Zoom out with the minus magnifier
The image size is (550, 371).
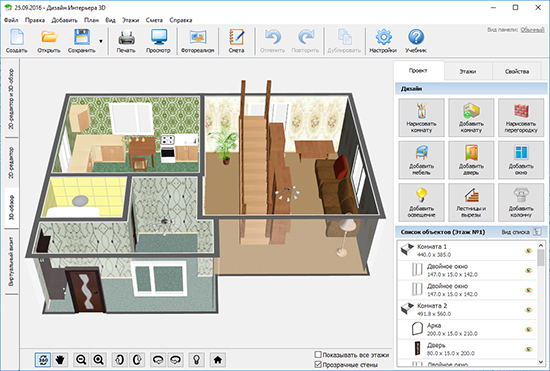pos(81,359)
